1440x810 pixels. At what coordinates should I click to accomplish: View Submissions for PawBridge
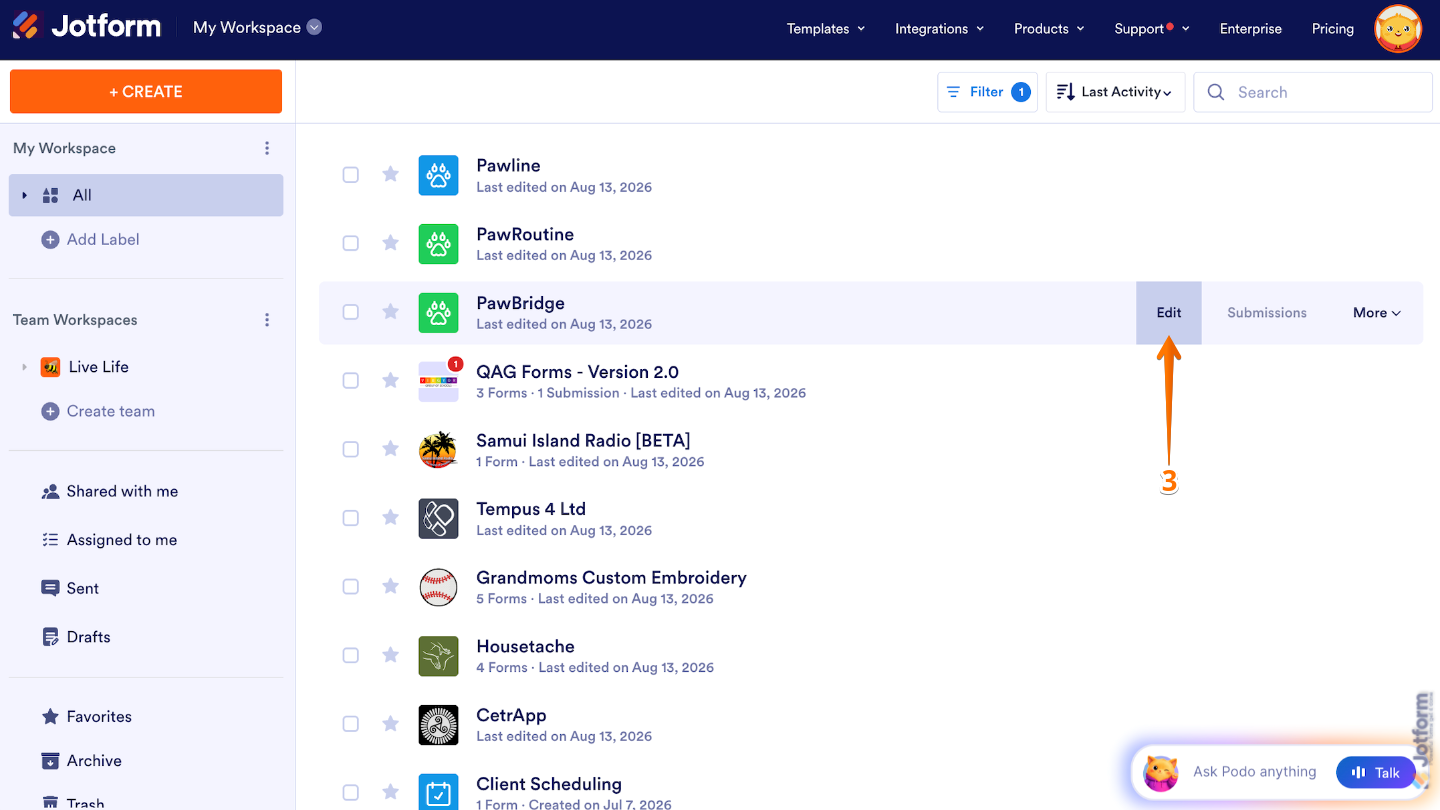pos(1267,313)
